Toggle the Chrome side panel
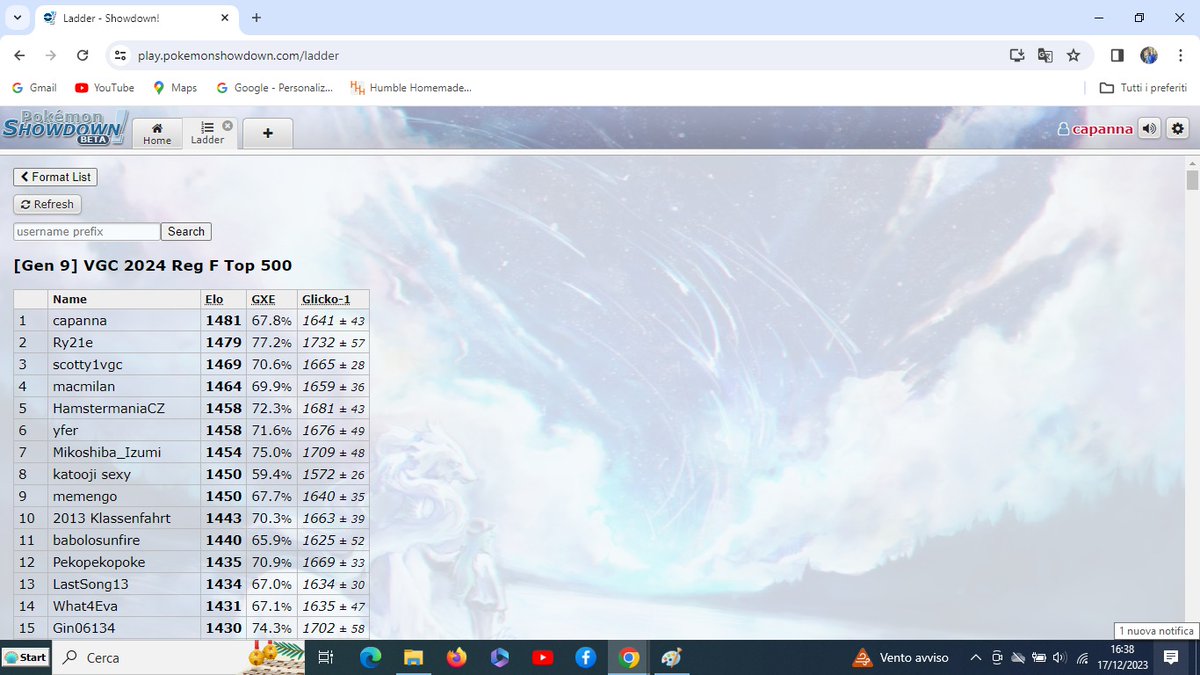The image size is (1200, 675). point(1117,56)
